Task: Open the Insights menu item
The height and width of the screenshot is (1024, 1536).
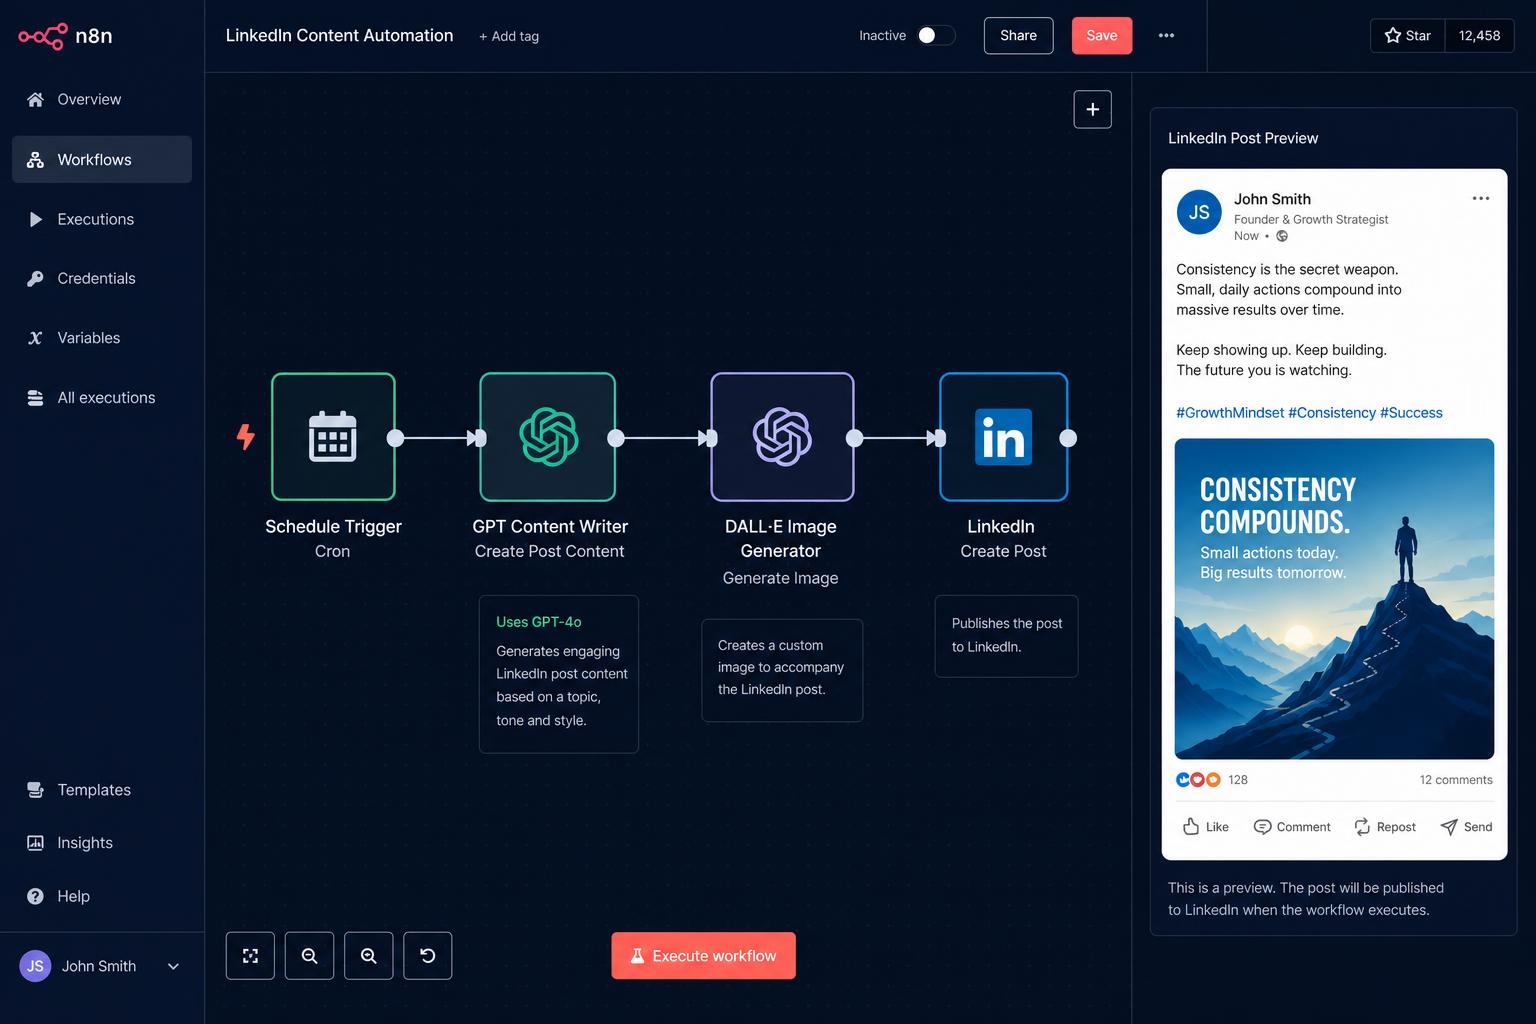Action: [102, 843]
